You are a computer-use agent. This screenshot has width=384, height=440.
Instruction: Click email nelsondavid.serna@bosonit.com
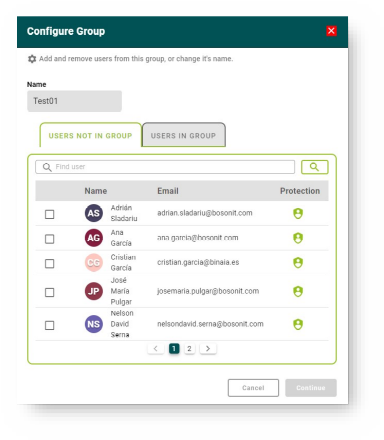coord(210,324)
